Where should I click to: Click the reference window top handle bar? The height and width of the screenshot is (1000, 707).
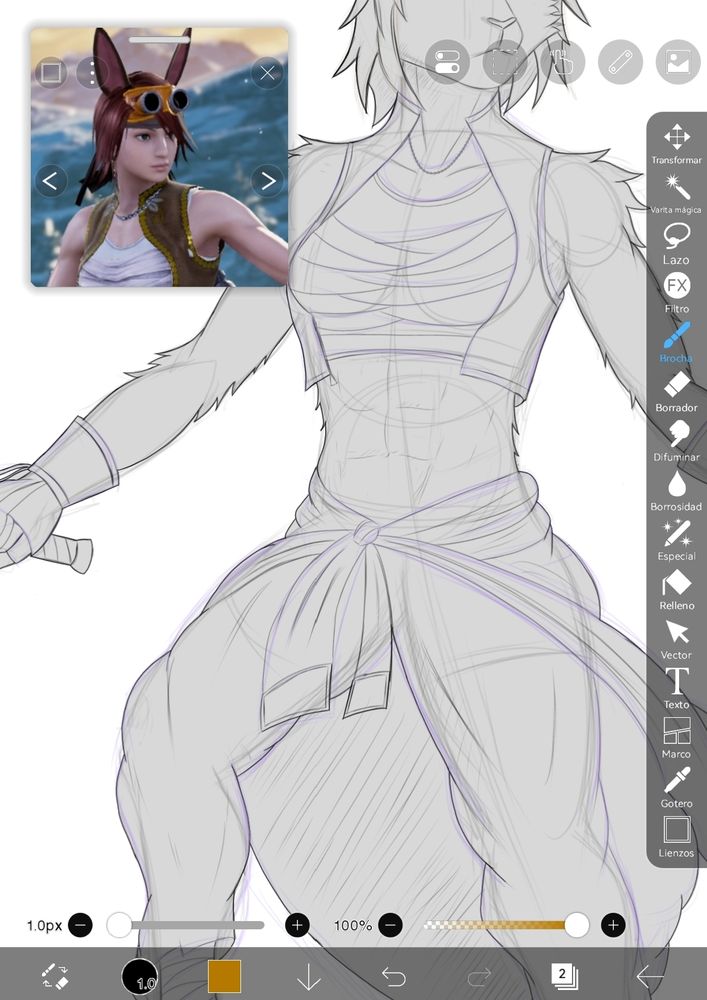click(x=159, y=40)
